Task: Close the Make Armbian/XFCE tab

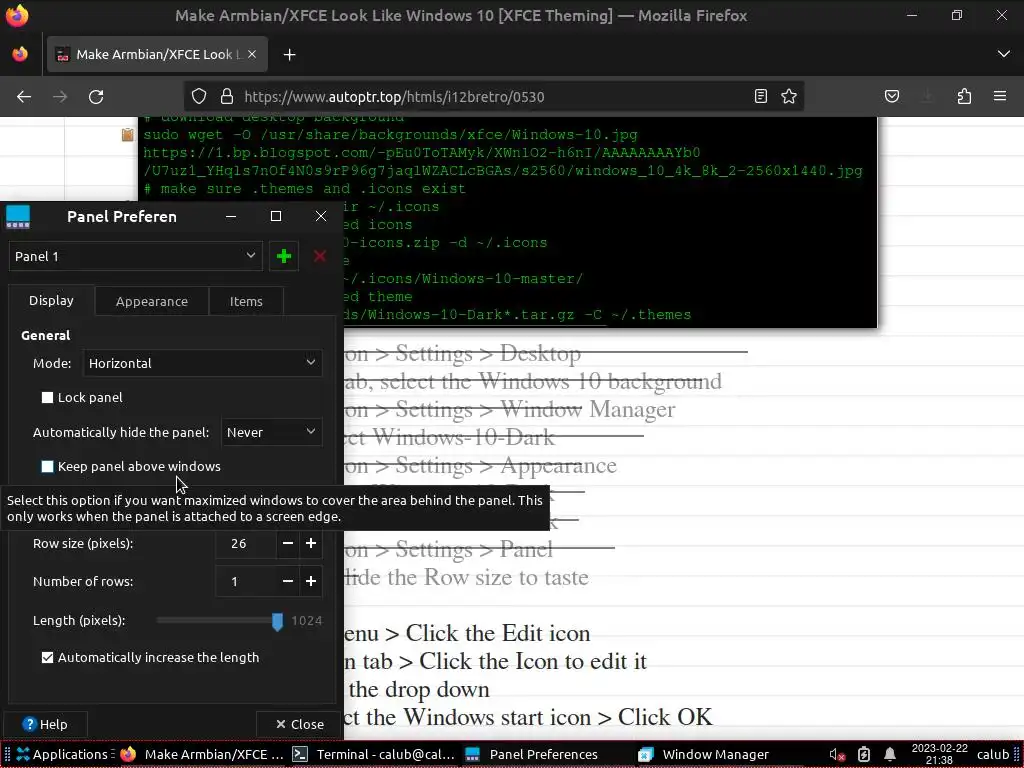Action: pyautogui.click(x=252, y=54)
